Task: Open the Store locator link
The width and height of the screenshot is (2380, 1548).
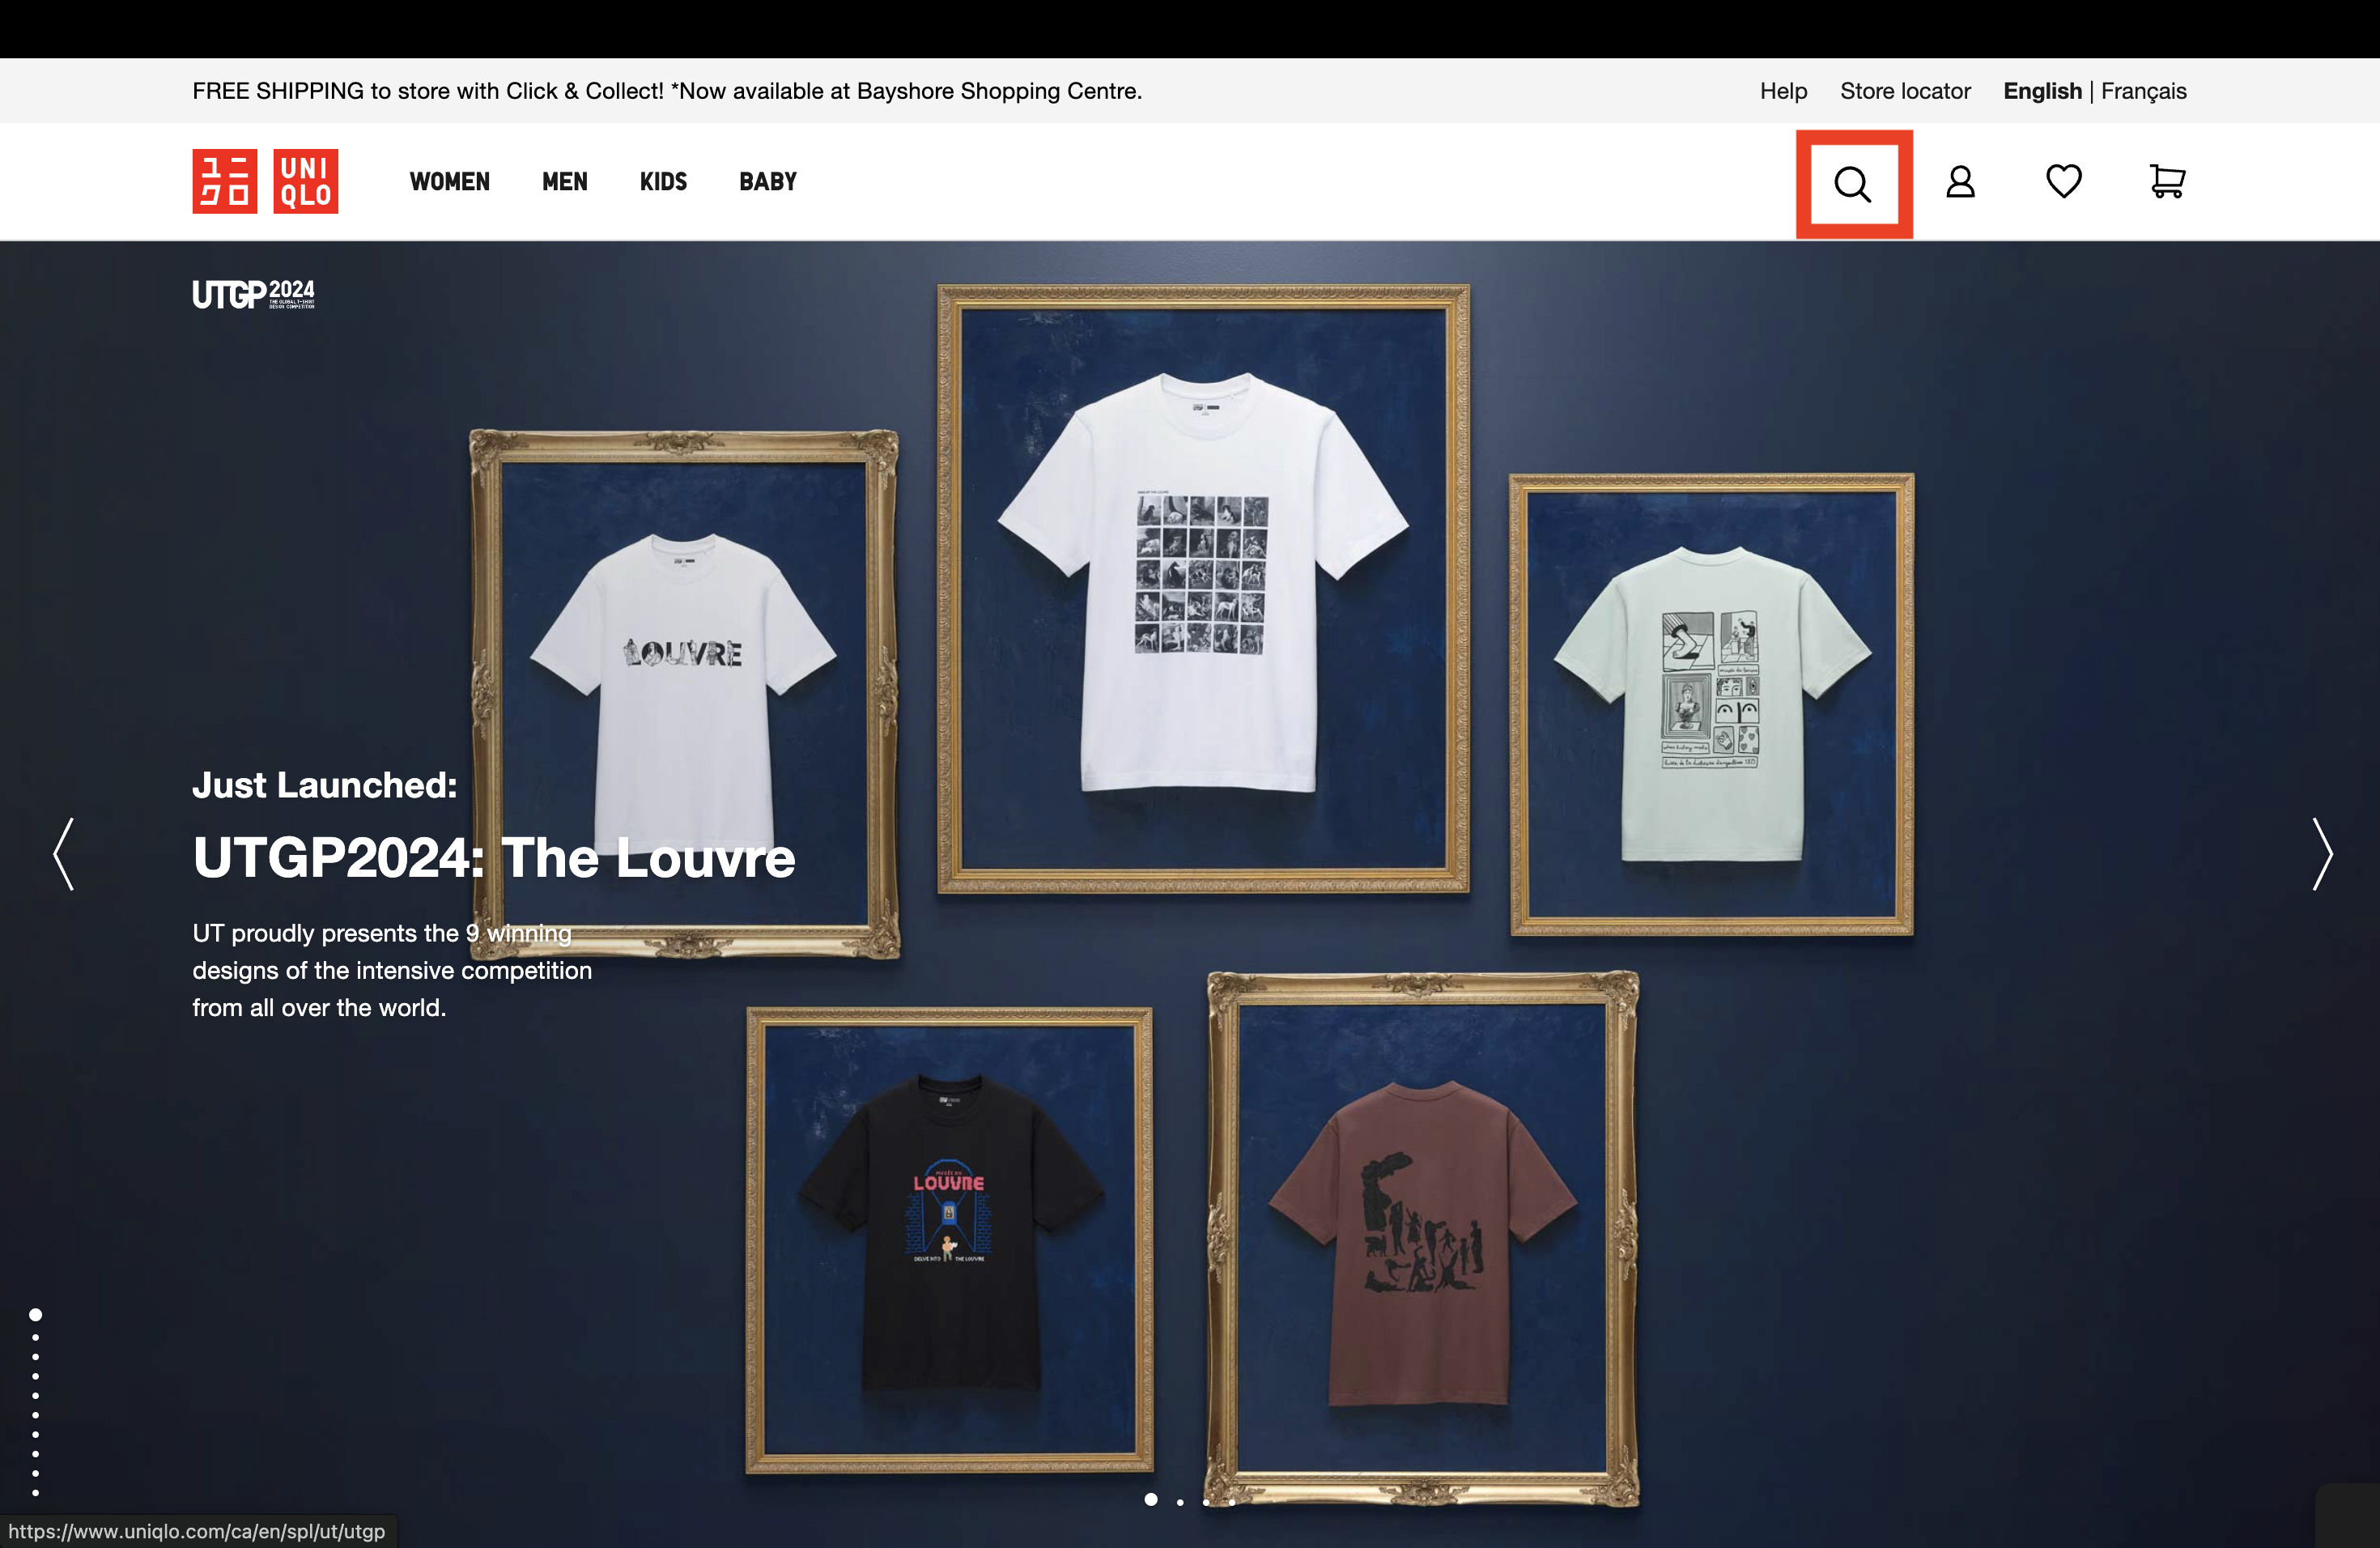Action: coord(1904,91)
